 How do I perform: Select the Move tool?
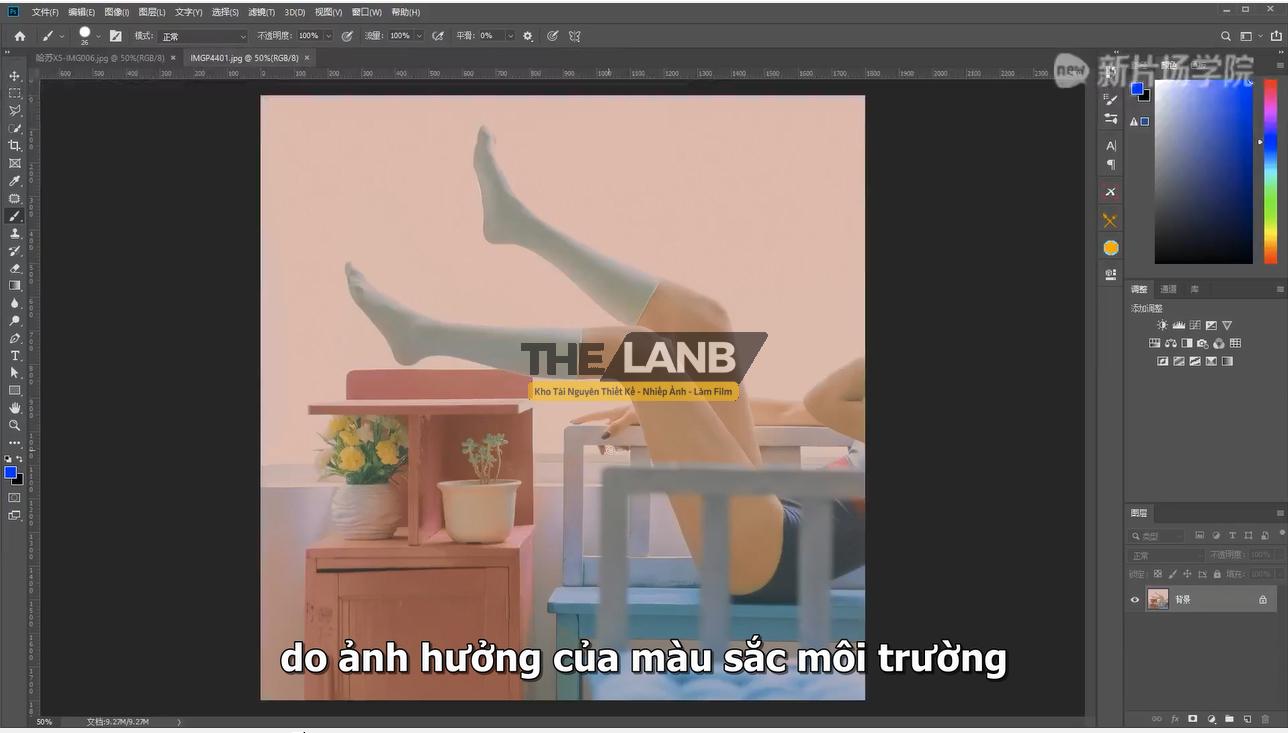point(15,75)
